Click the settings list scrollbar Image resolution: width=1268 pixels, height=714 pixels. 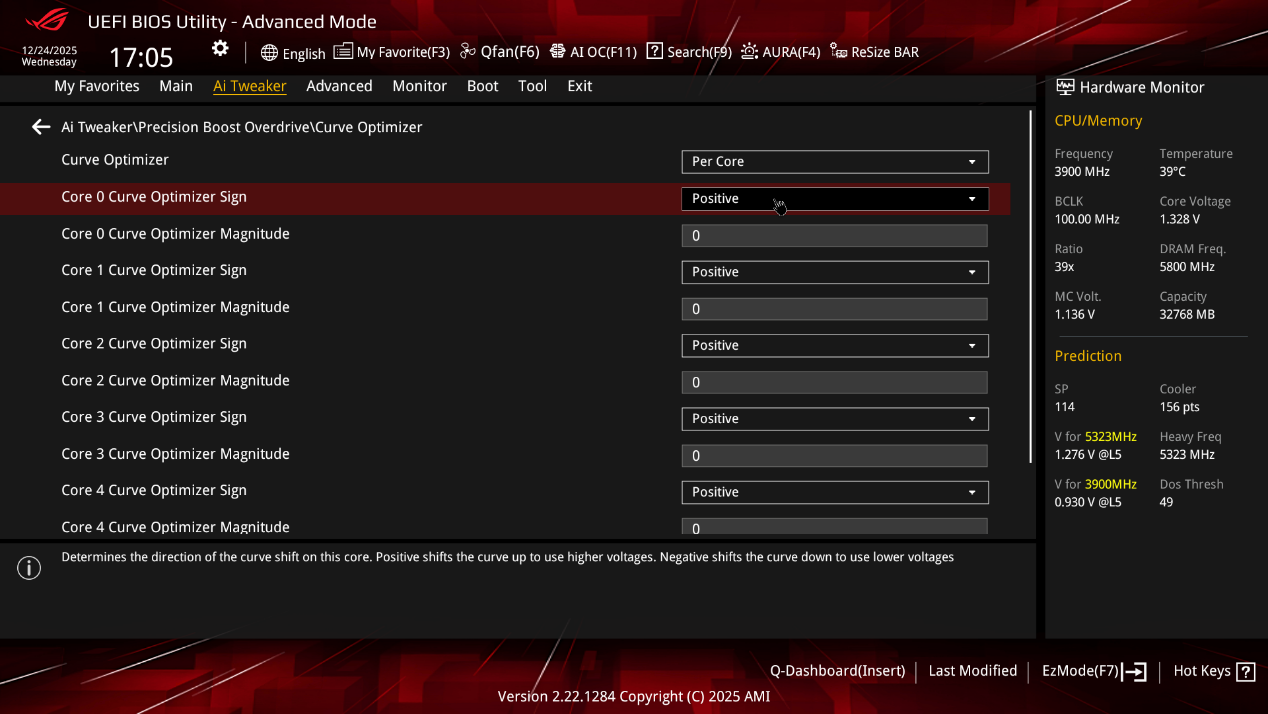pos(1030,287)
